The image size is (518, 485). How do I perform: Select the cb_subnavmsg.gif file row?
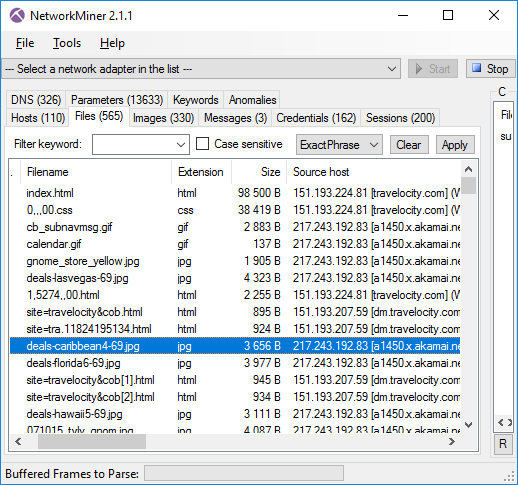235,227
